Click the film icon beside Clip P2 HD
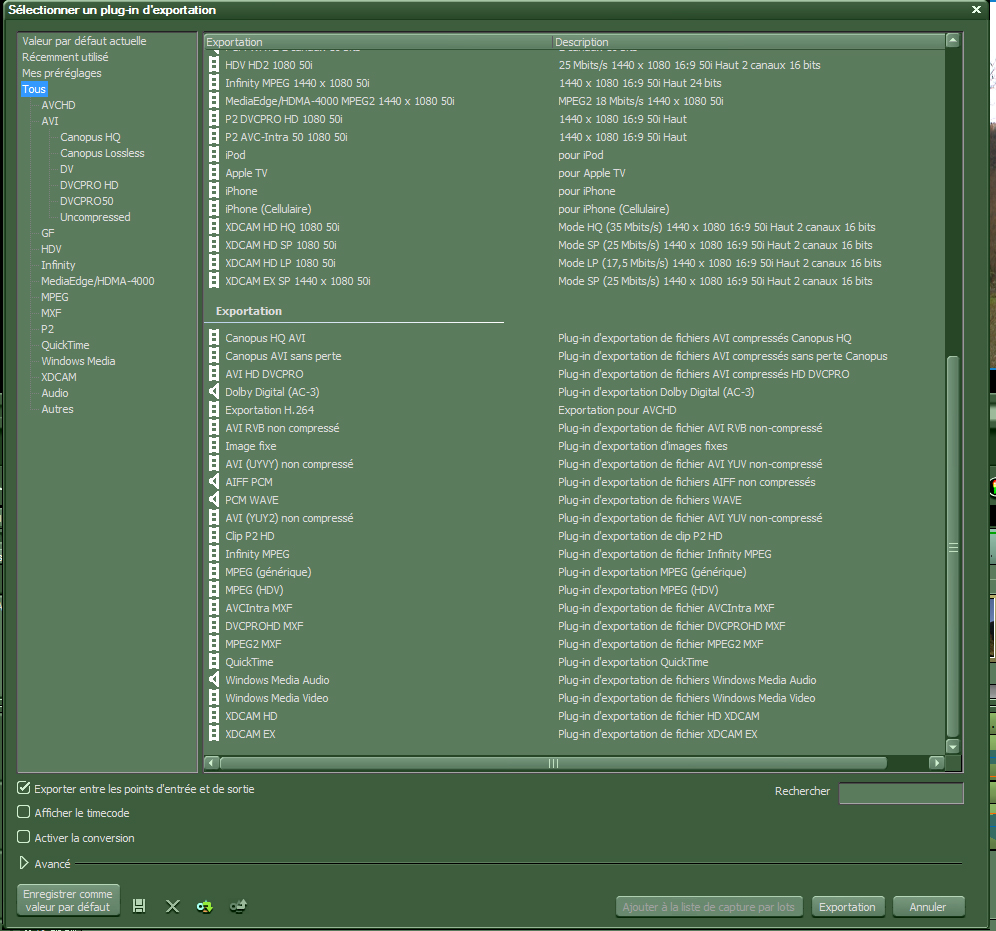Image resolution: width=996 pixels, height=931 pixels. (214, 536)
